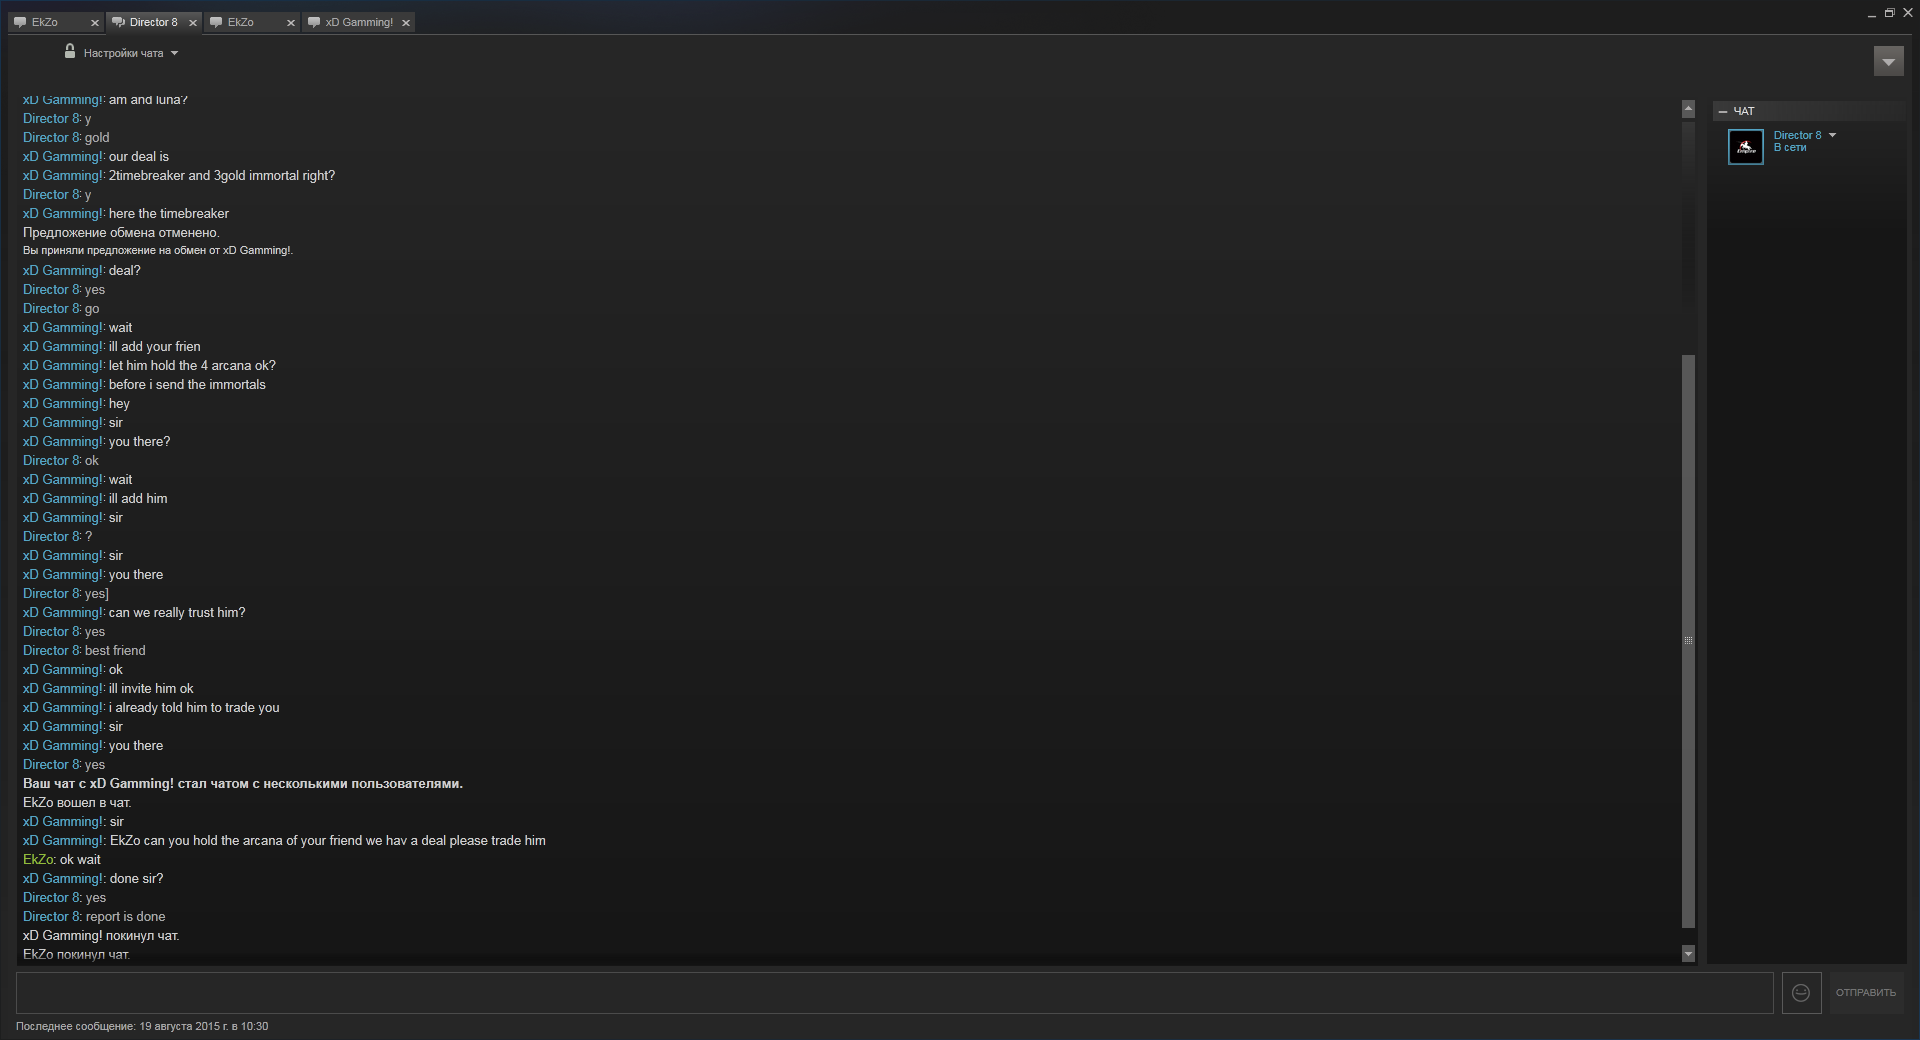Expand the gray dropdown arrow button at top right

tap(1888, 61)
